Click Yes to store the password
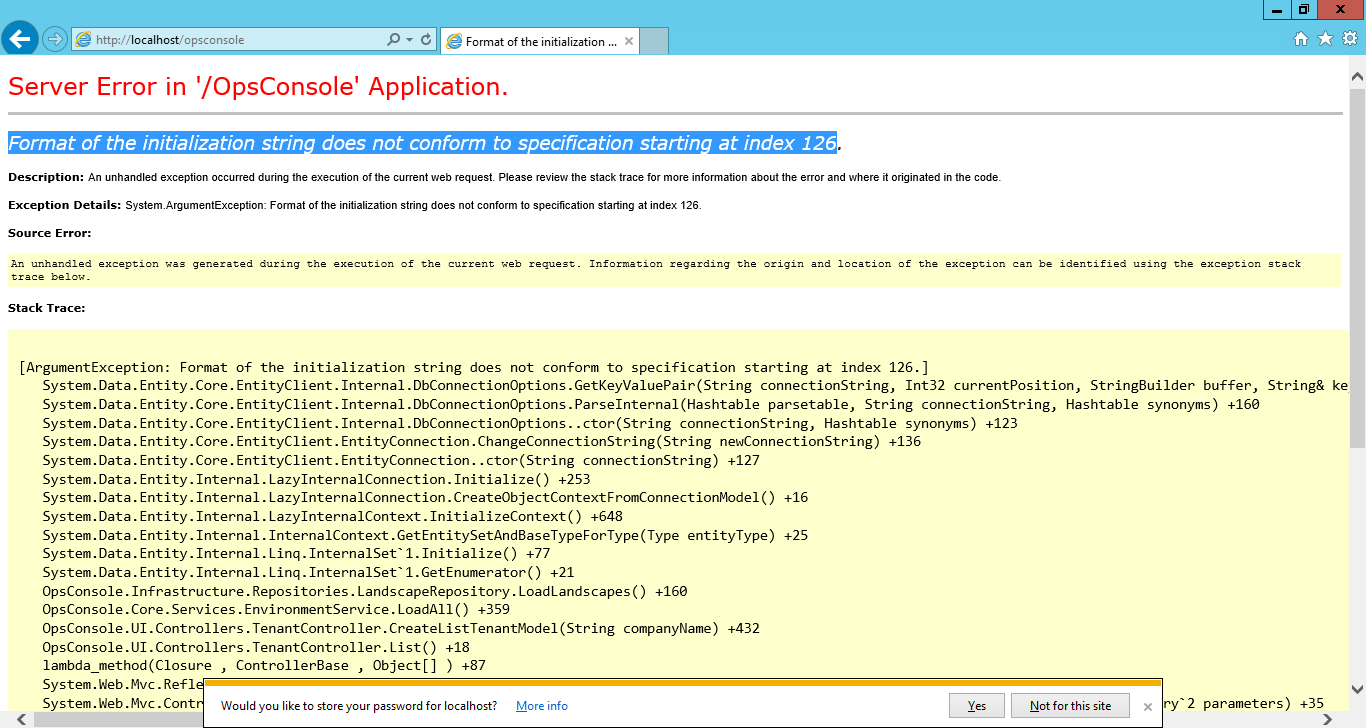This screenshot has height=728, width=1366. tap(977, 706)
